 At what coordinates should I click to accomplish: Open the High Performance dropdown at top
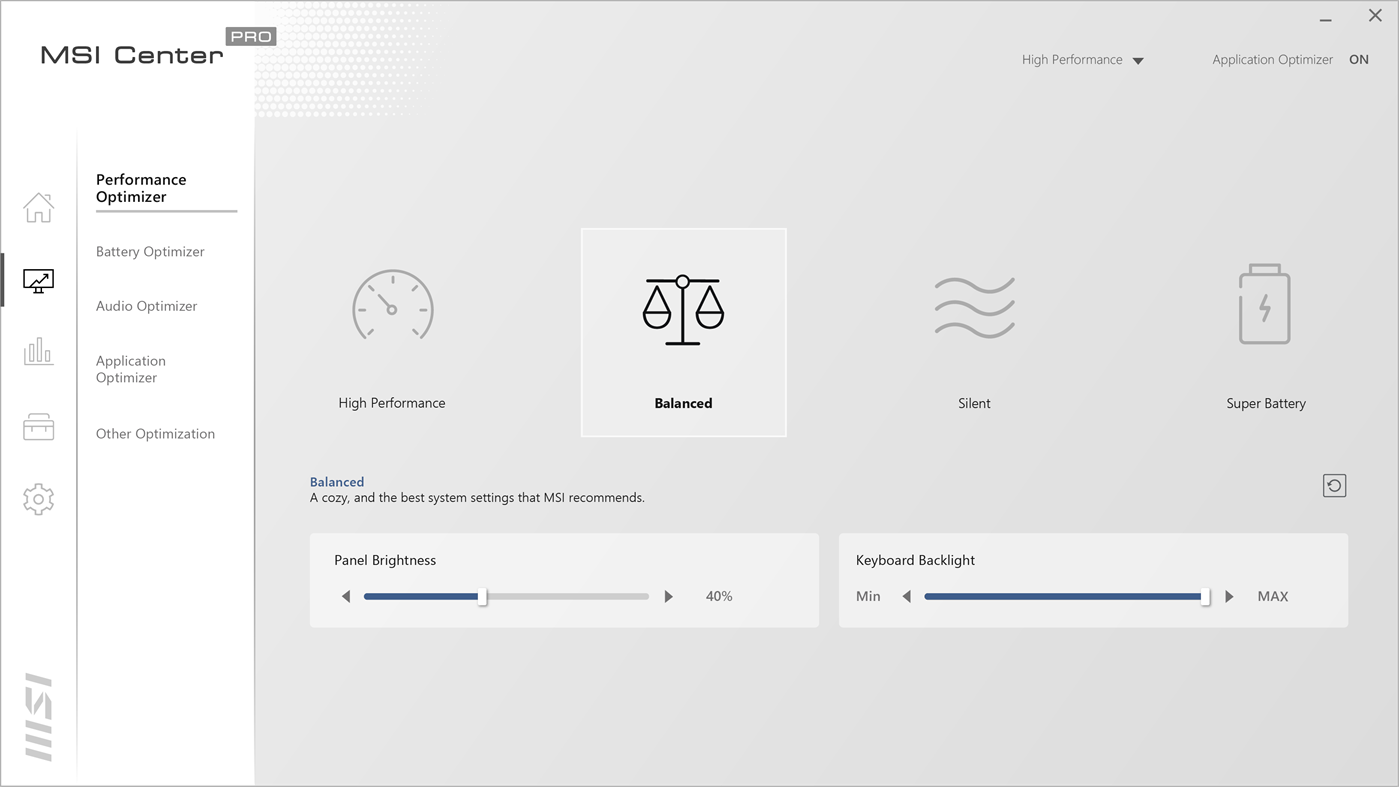(1082, 60)
